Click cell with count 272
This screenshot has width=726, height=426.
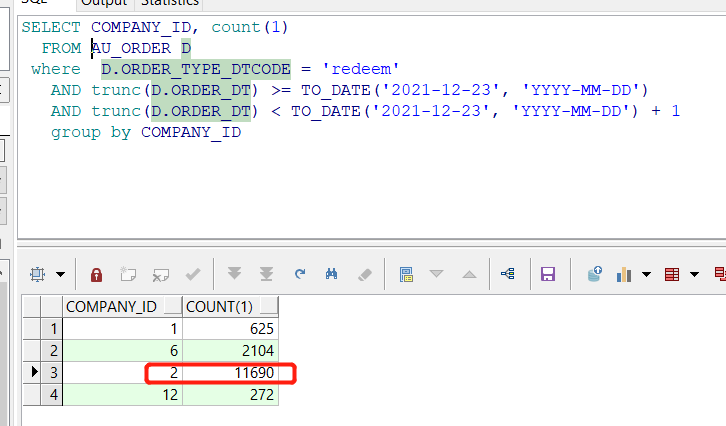[x=231, y=395]
